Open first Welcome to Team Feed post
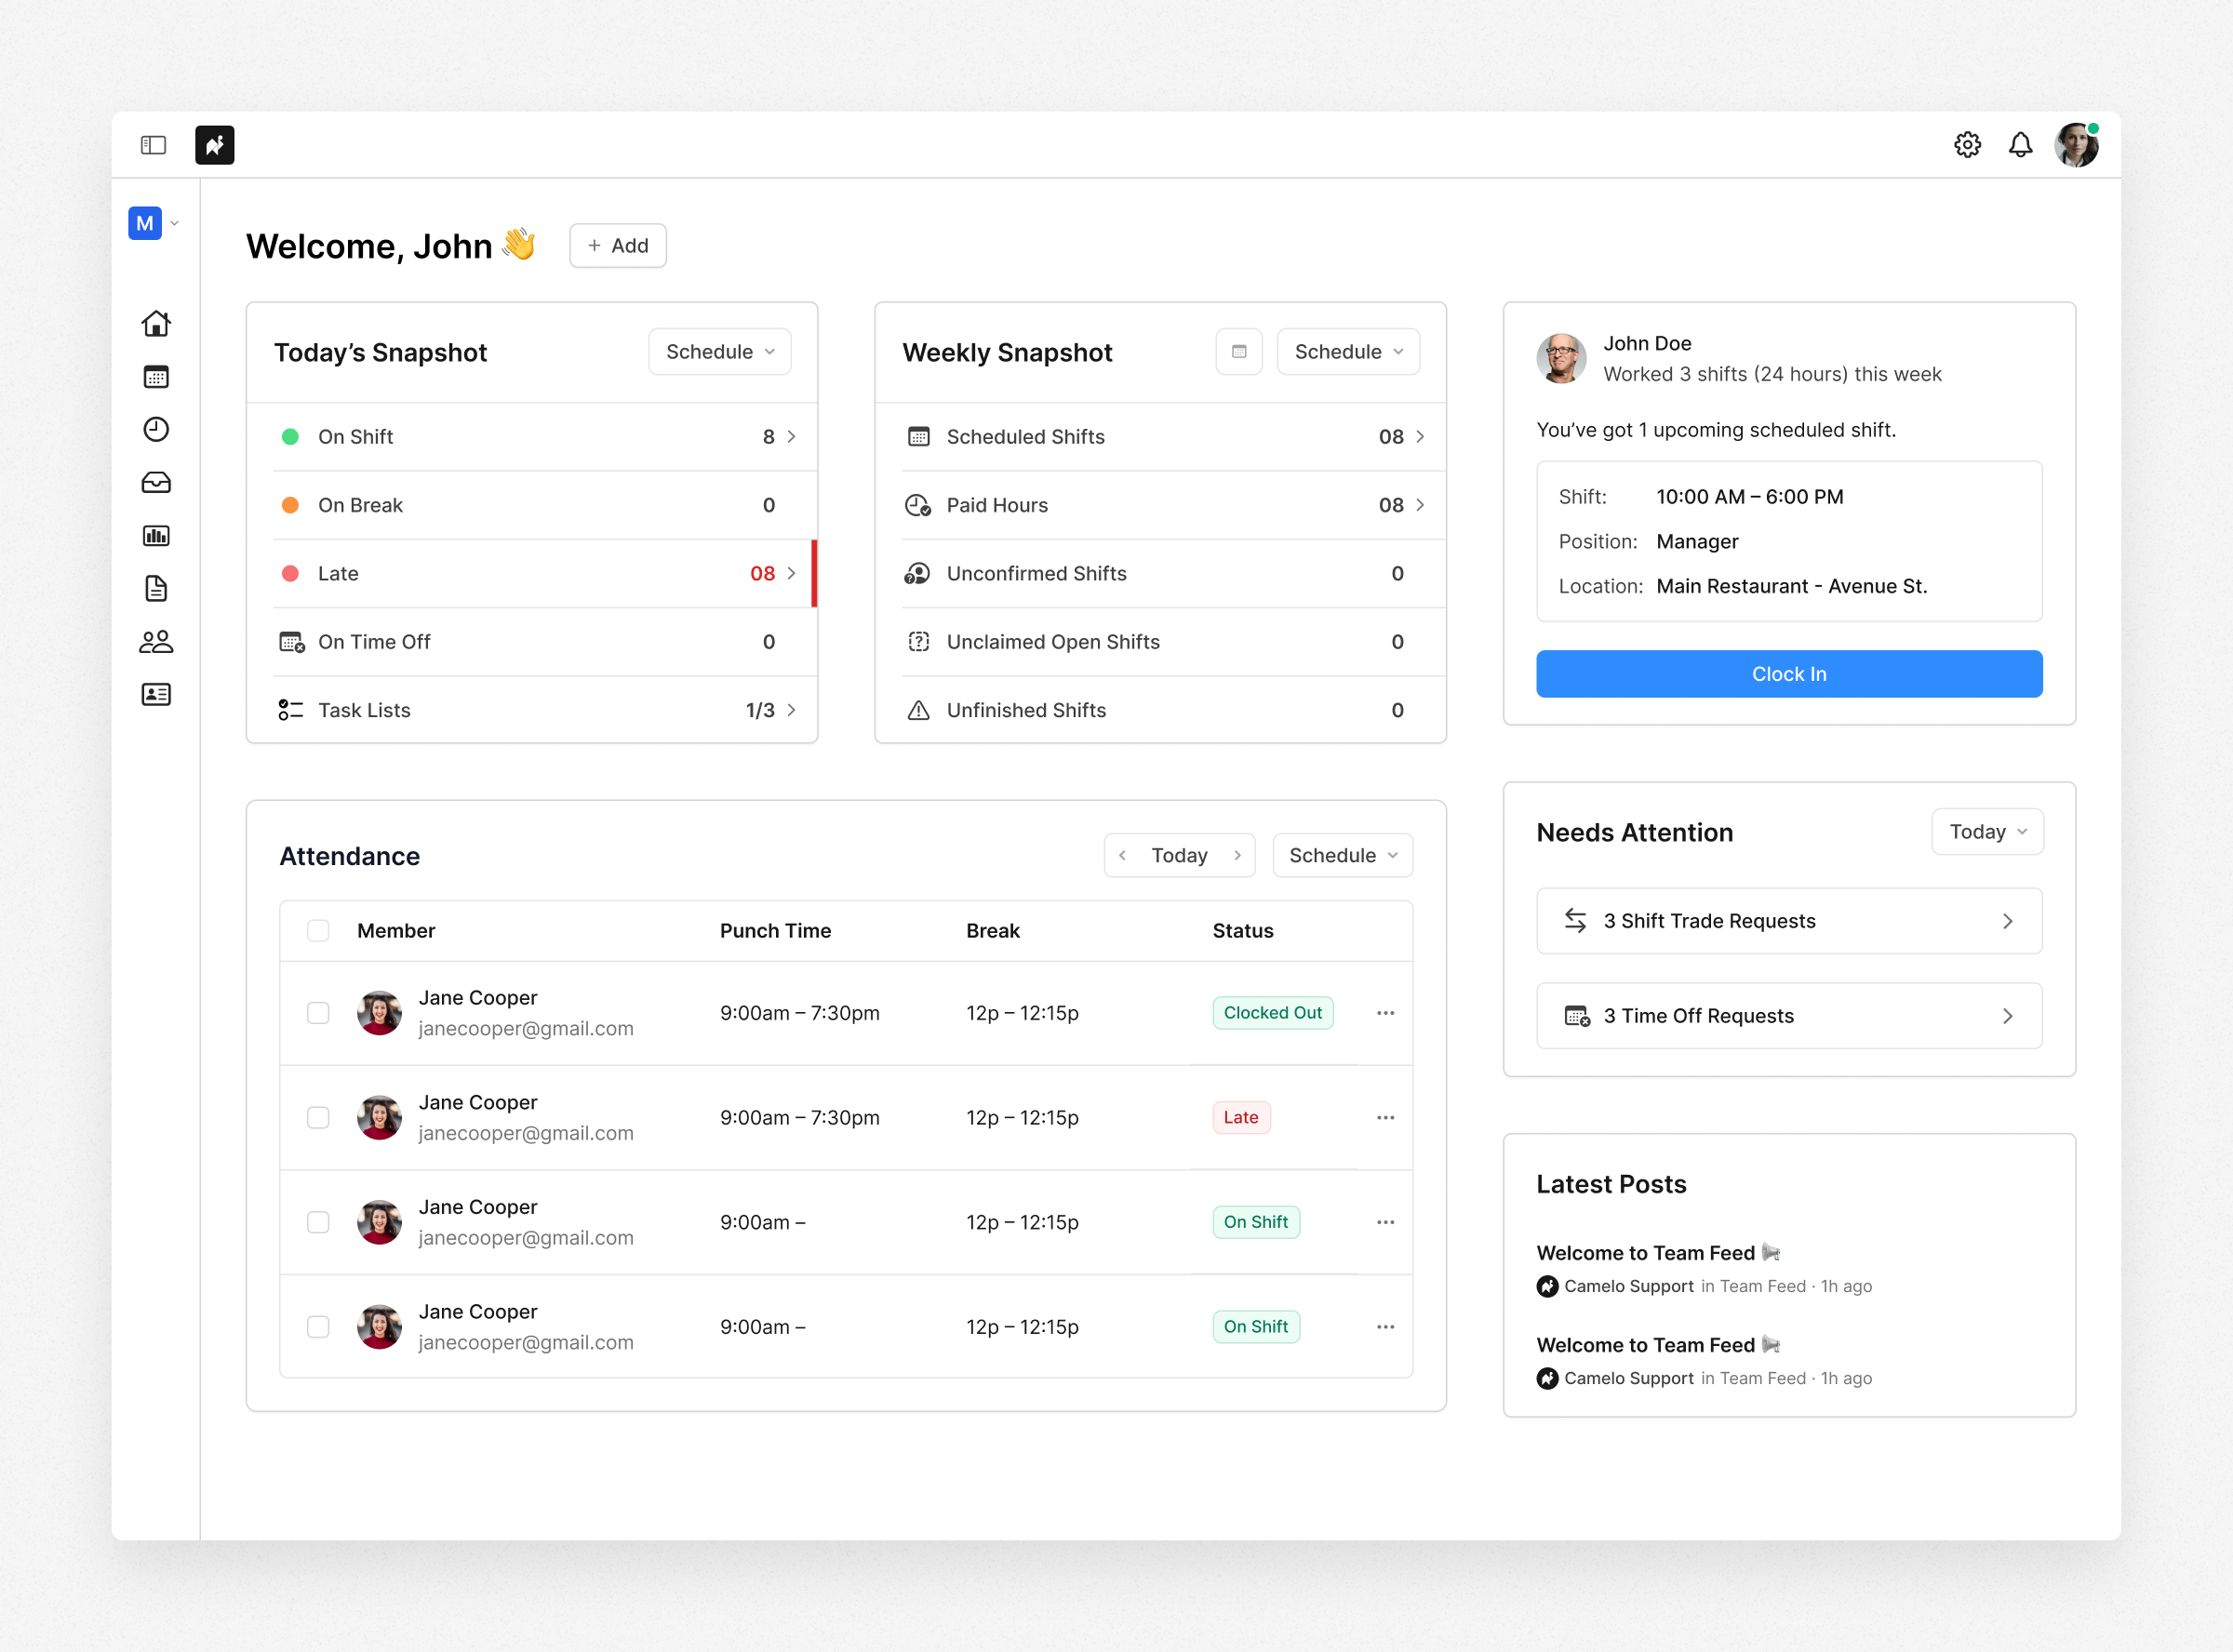The image size is (2233, 1652). (x=1658, y=1253)
